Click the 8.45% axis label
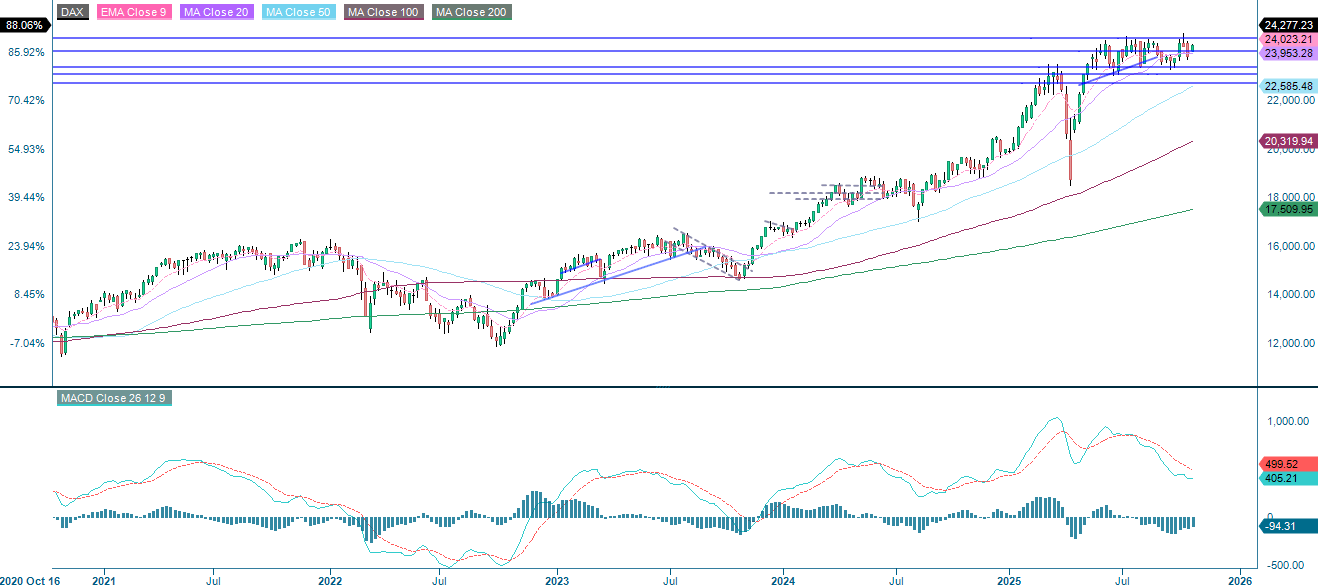The height and width of the screenshot is (588, 1318). coord(28,294)
